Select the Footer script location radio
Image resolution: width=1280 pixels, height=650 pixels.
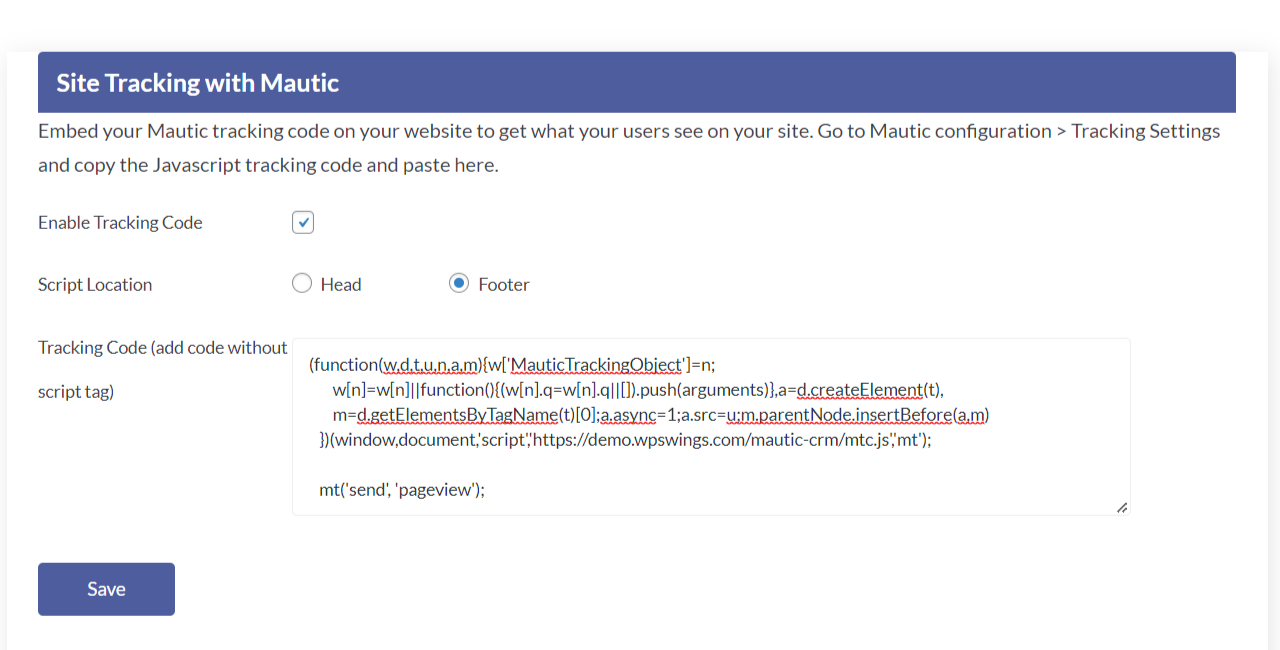click(x=459, y=284)
